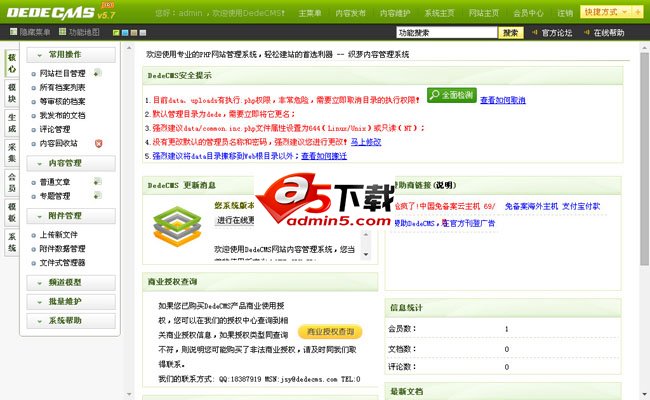Select the gray theme color square
Screen dimensions: 650x400
tap(143, 32)
